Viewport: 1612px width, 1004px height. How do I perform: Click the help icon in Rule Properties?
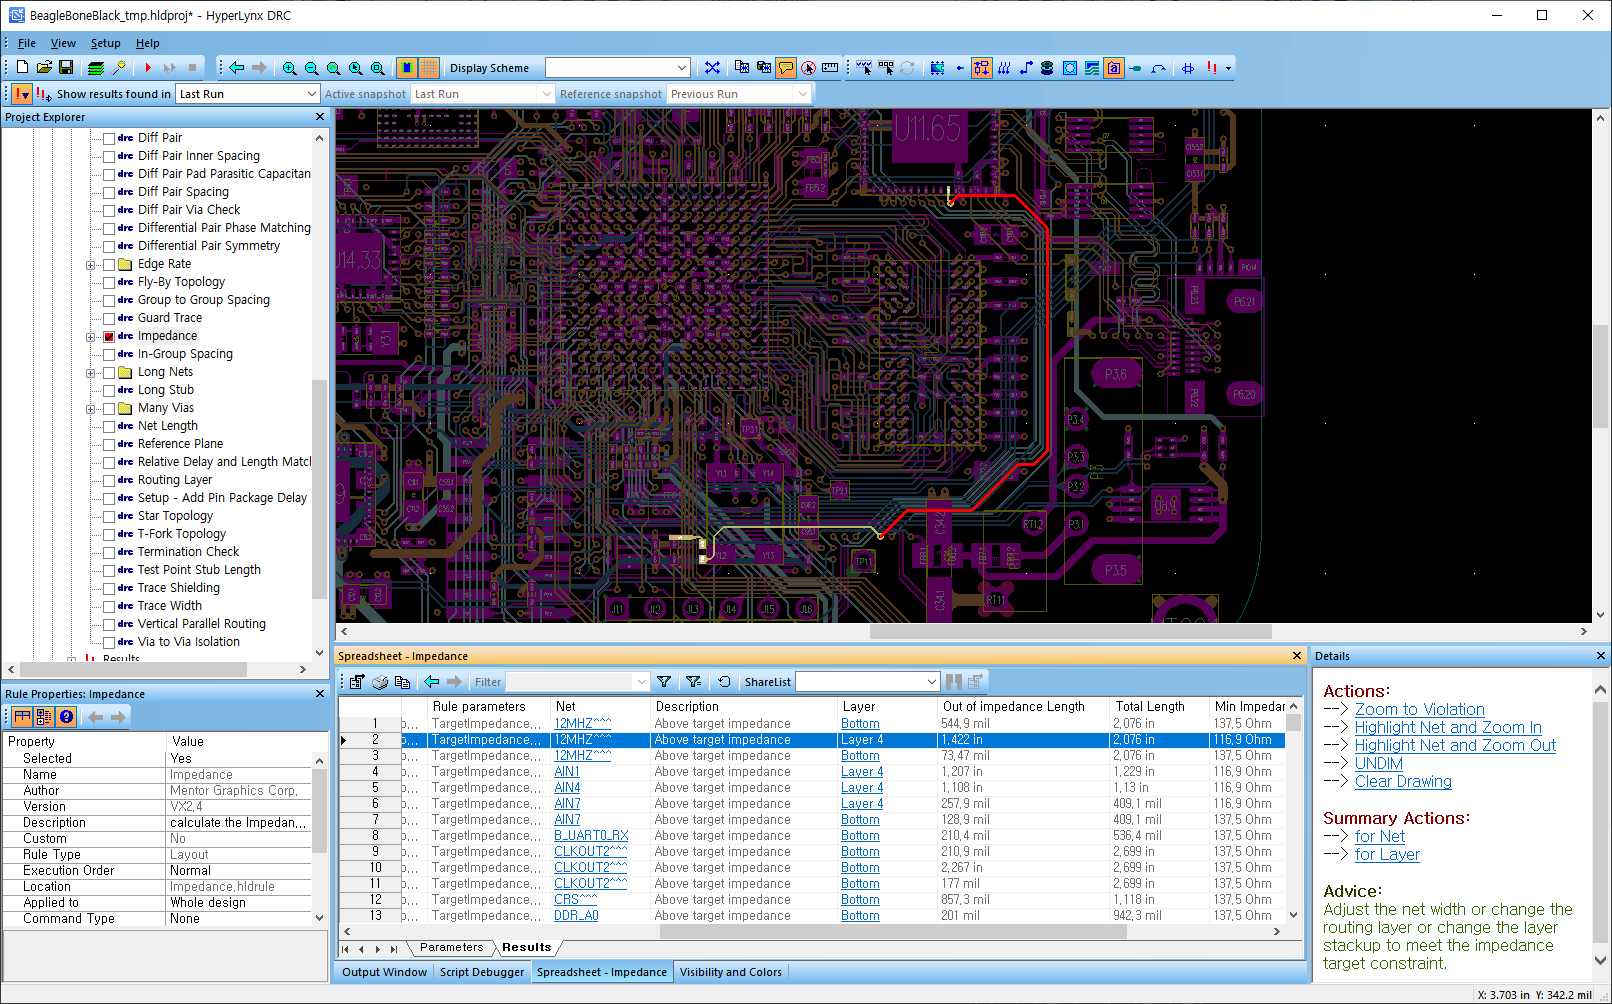click(x=66, y=717)
